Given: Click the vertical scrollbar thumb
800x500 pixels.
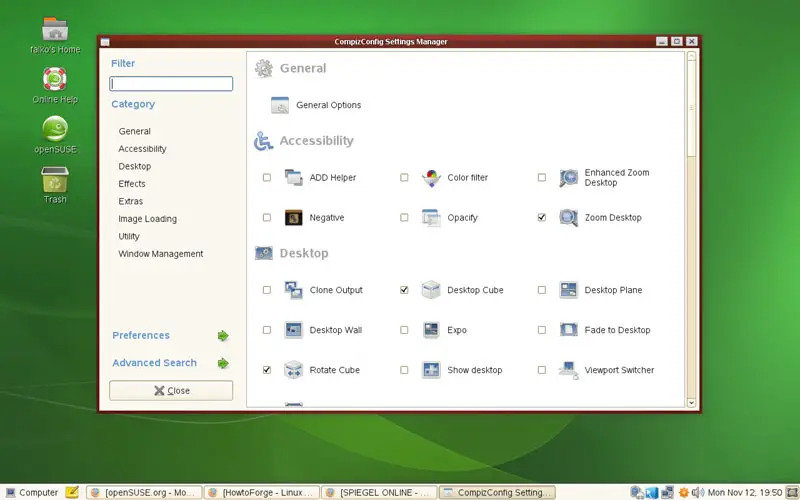Looking at the screenshot, I should point(691,109).
